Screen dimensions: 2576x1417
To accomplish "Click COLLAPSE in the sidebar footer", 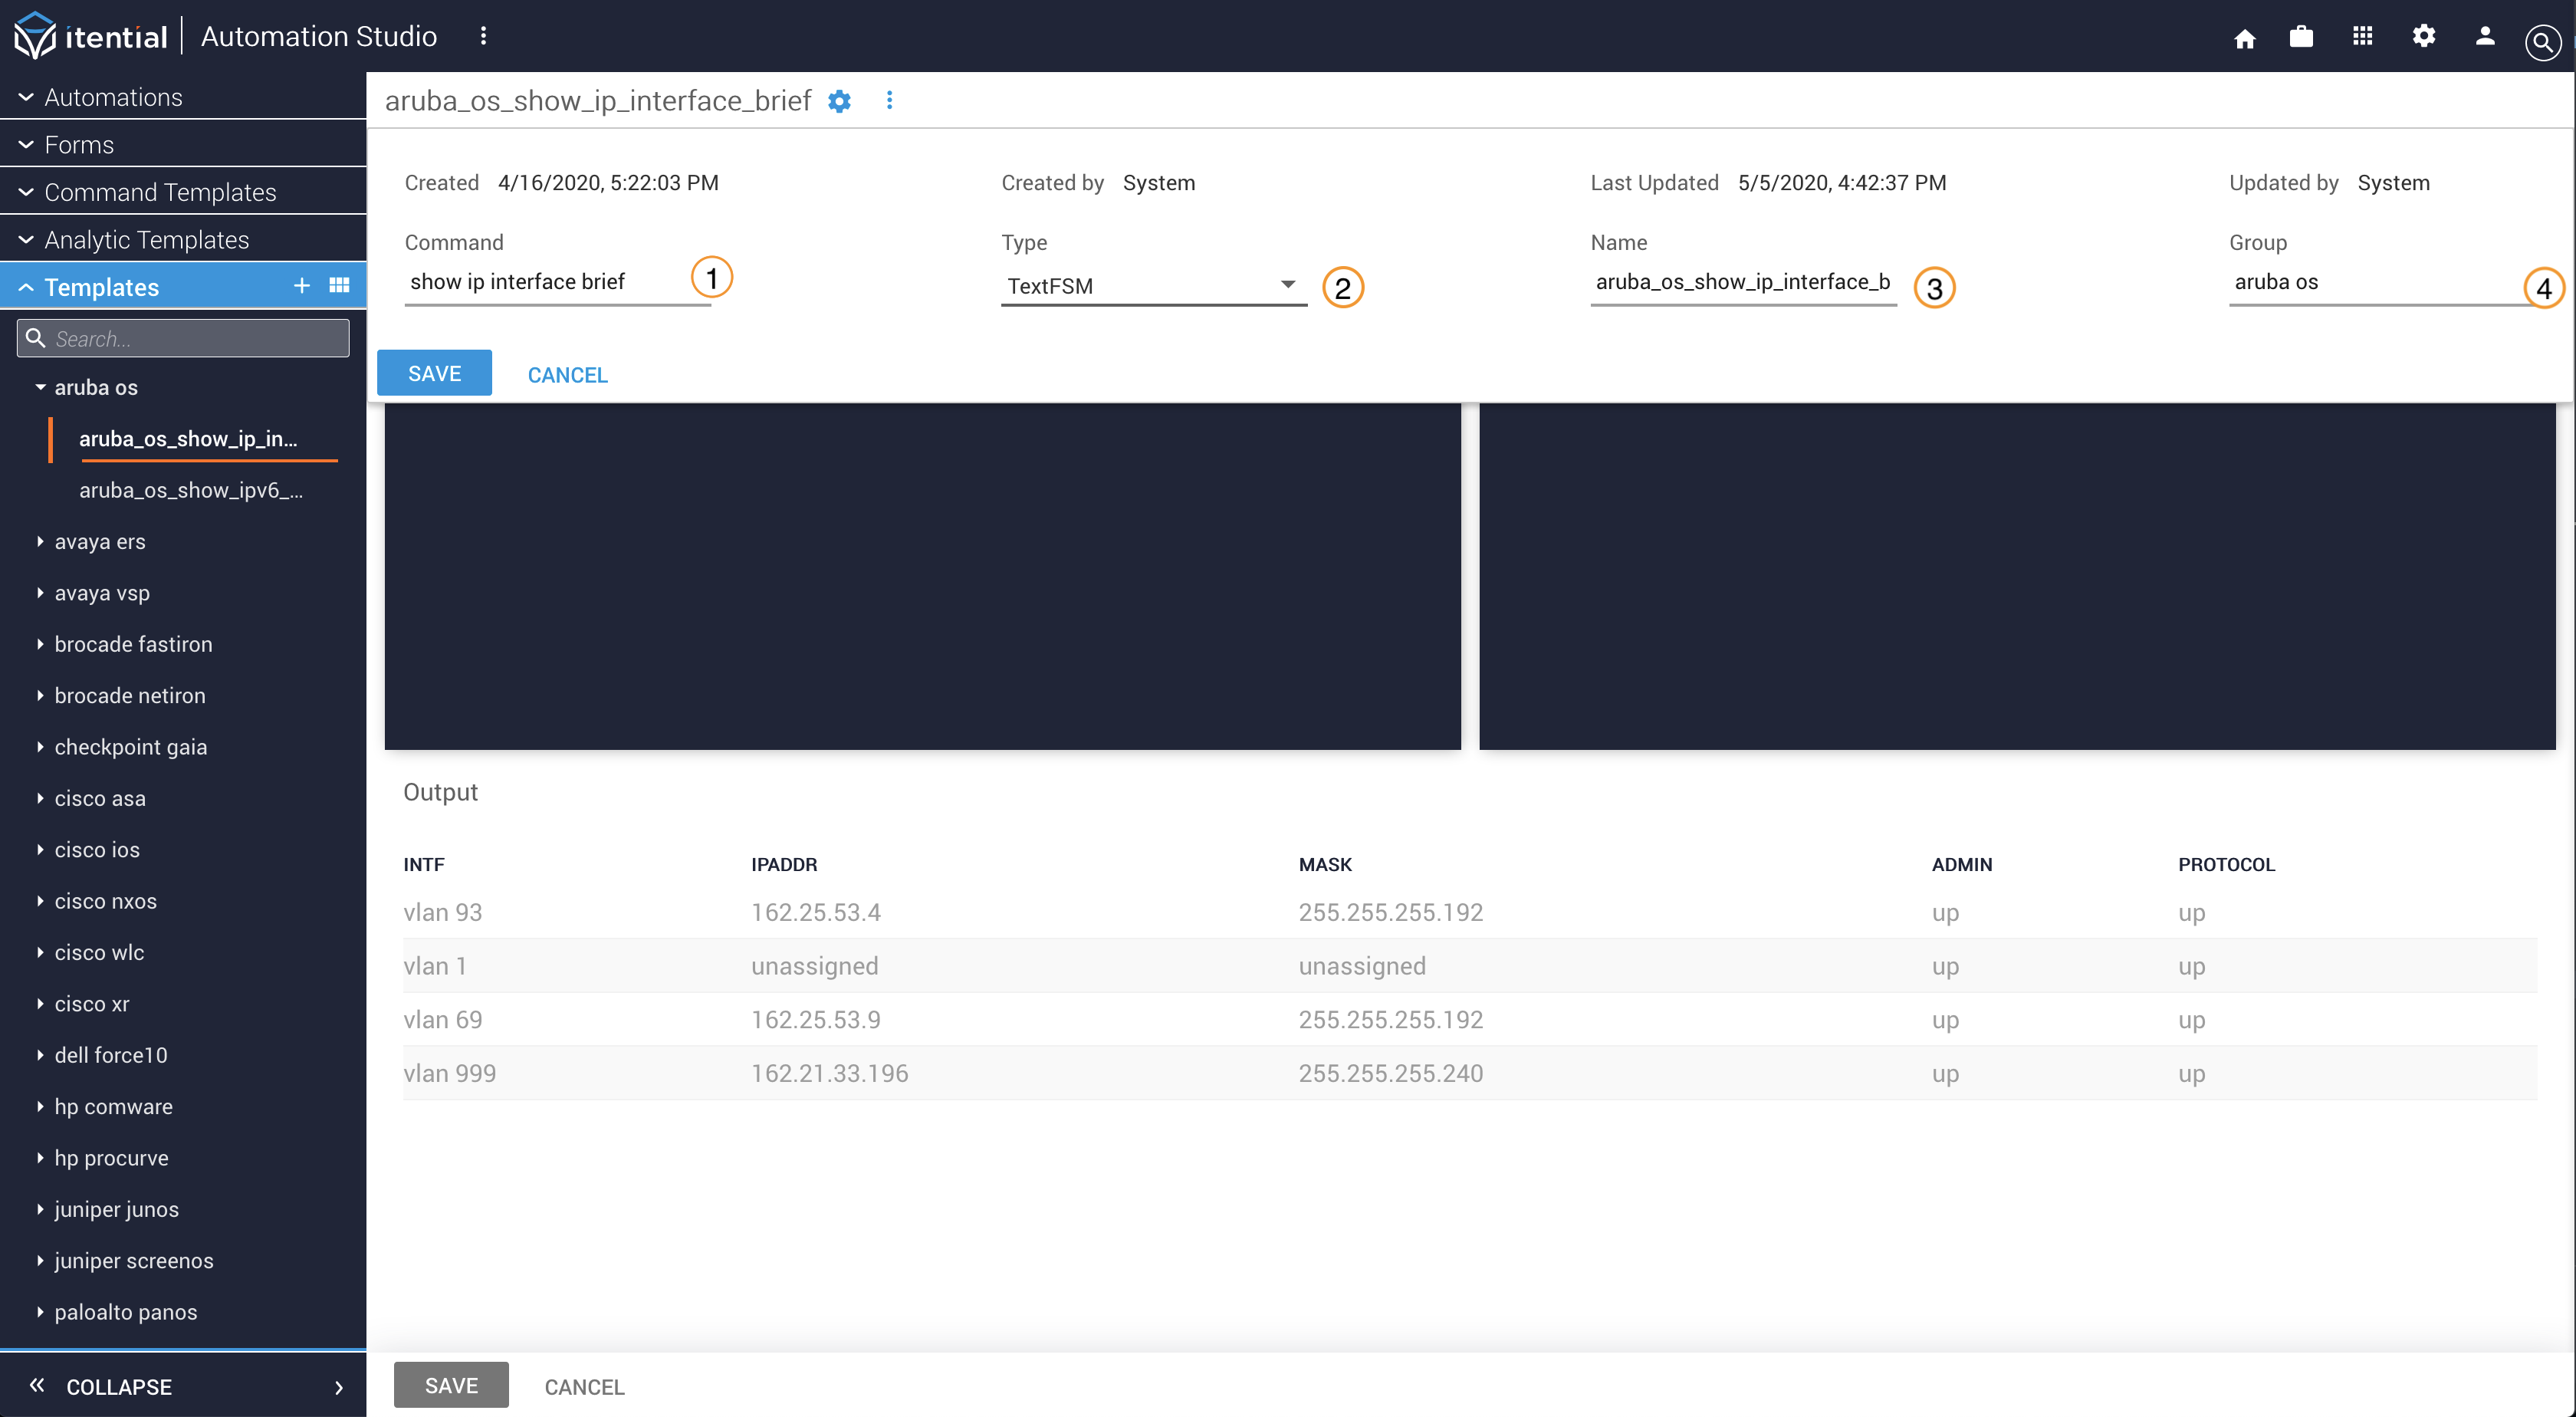I will pos(119,1387).
